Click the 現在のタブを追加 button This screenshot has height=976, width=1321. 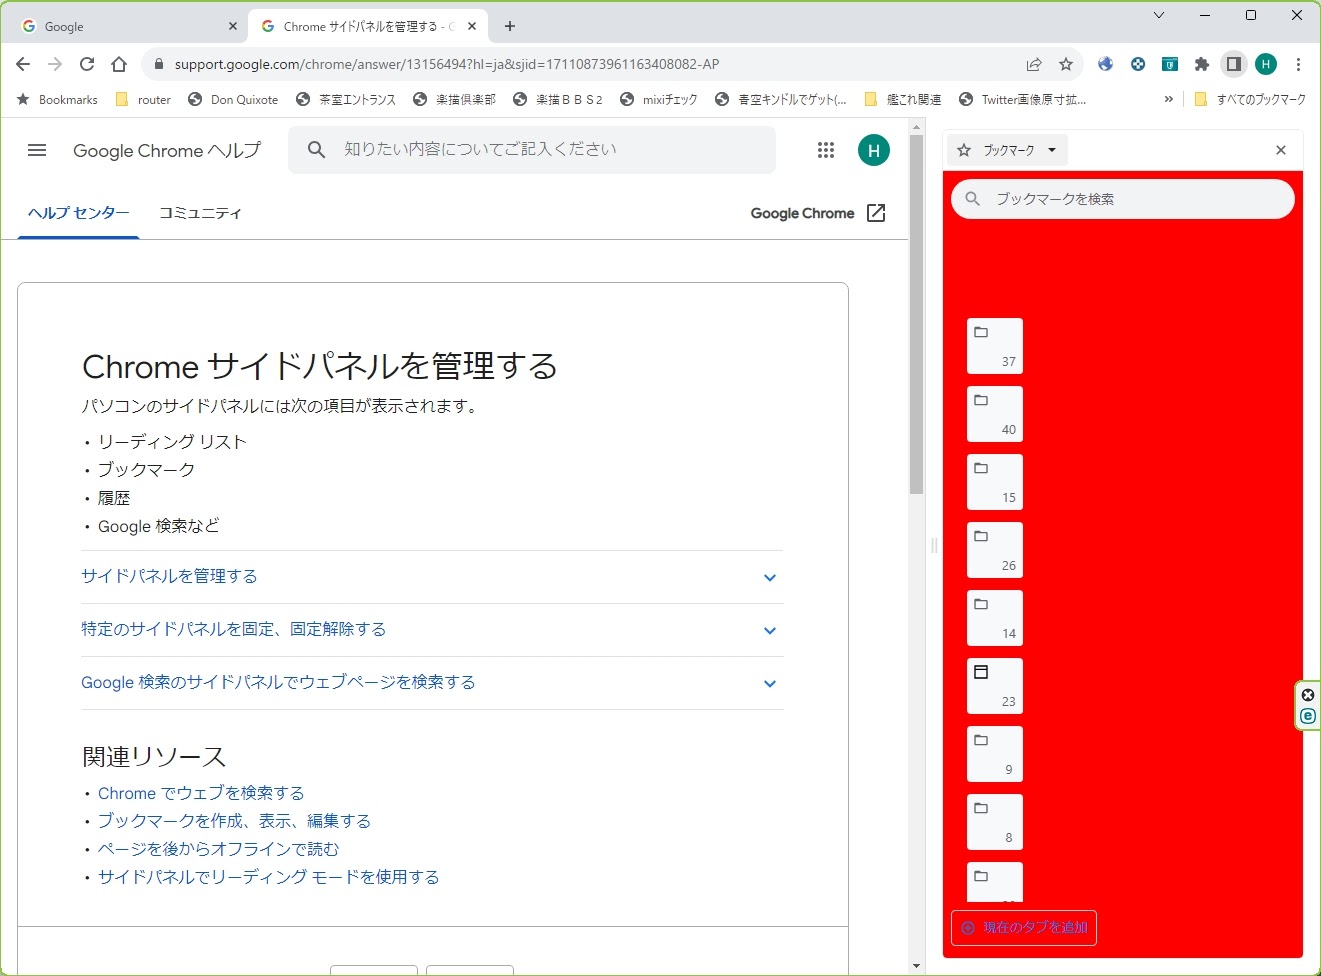coord(1023,928)
